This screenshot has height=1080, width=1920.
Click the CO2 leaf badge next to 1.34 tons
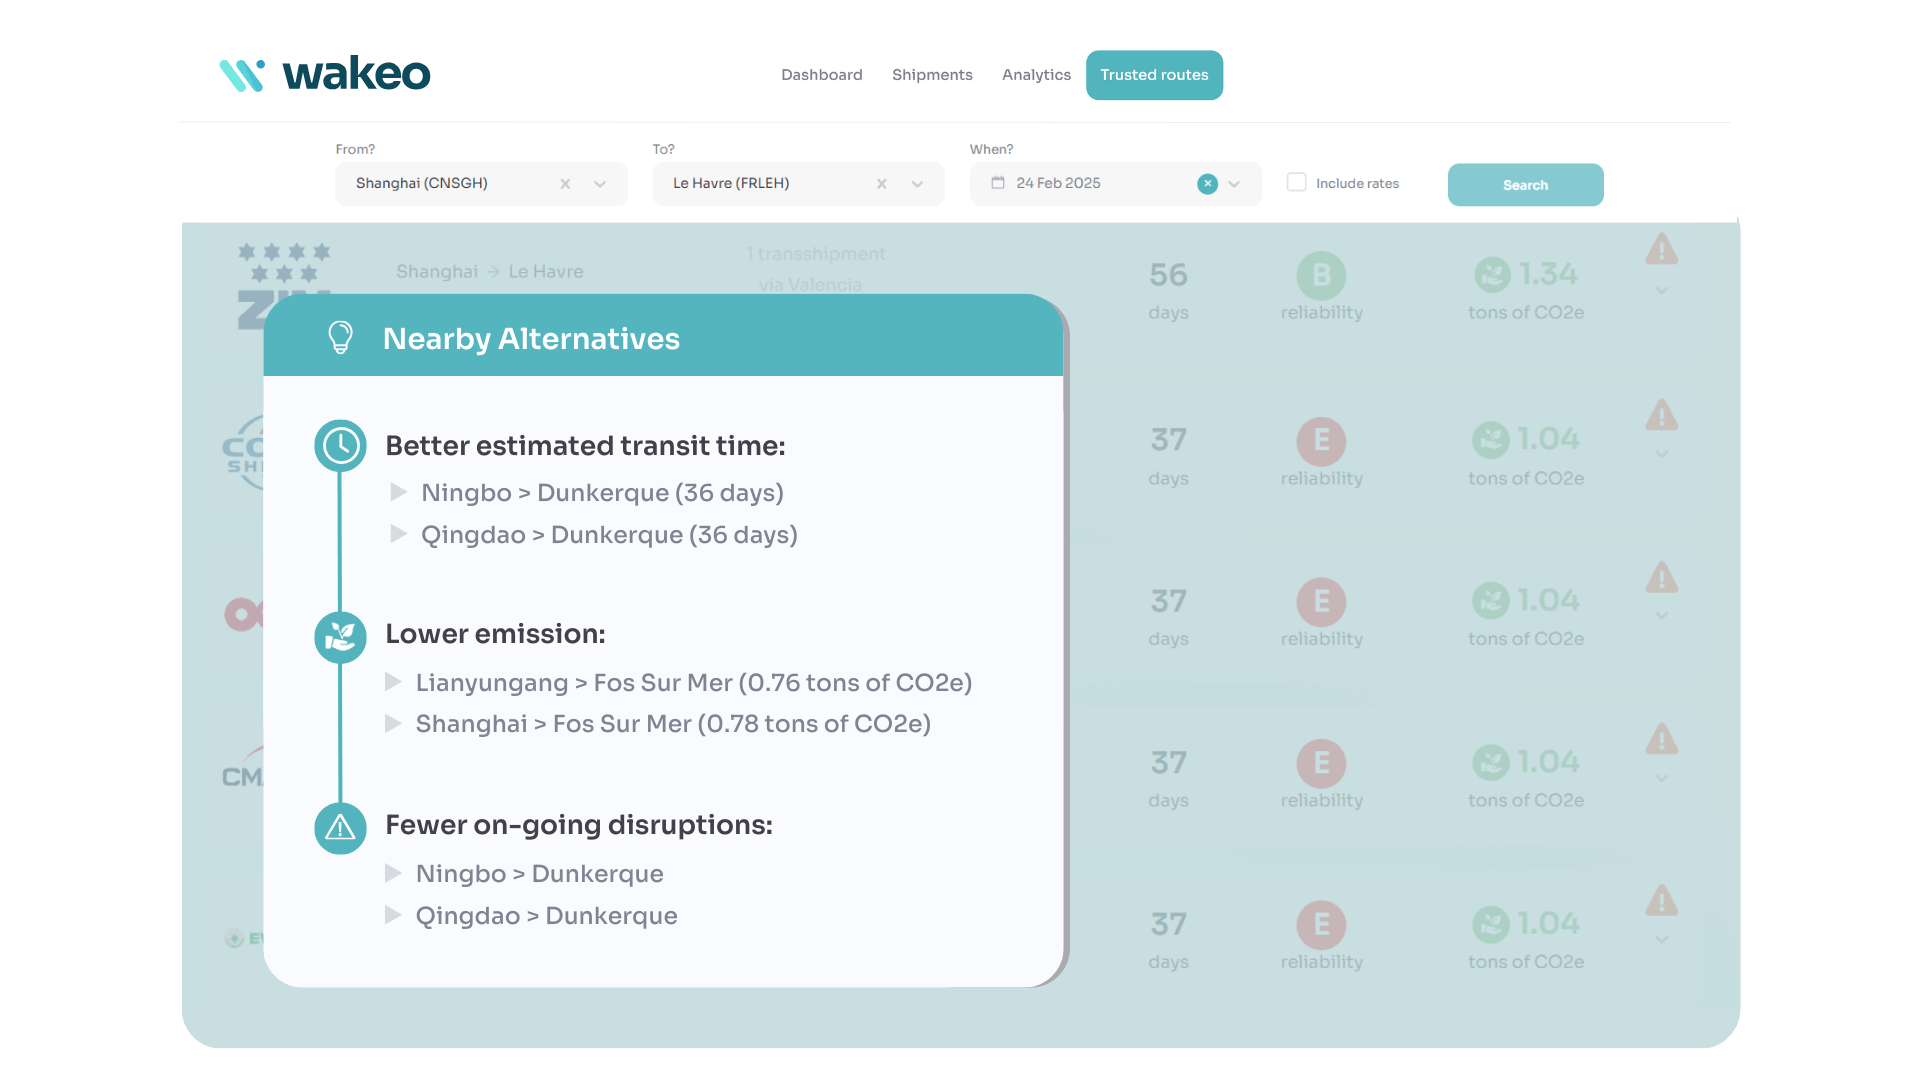coord(1490,273)
